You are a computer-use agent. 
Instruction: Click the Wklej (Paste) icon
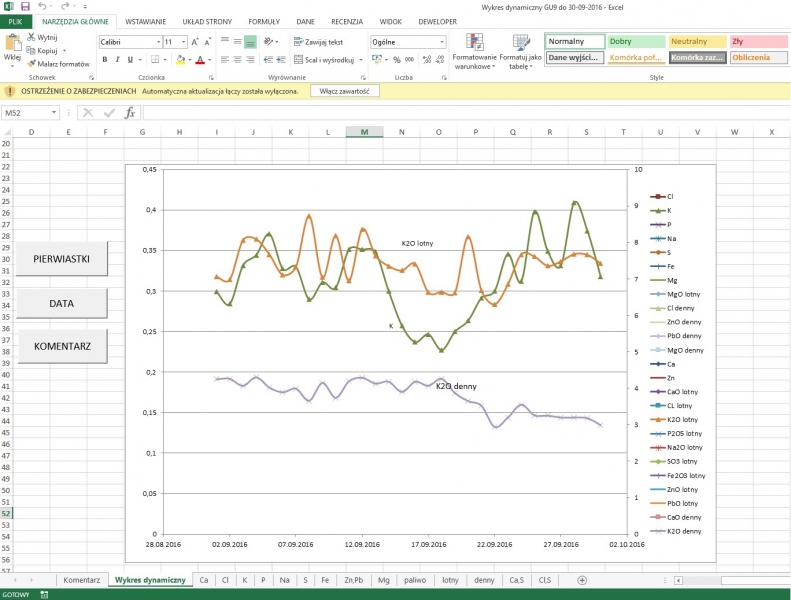click(x=12, y=43)
